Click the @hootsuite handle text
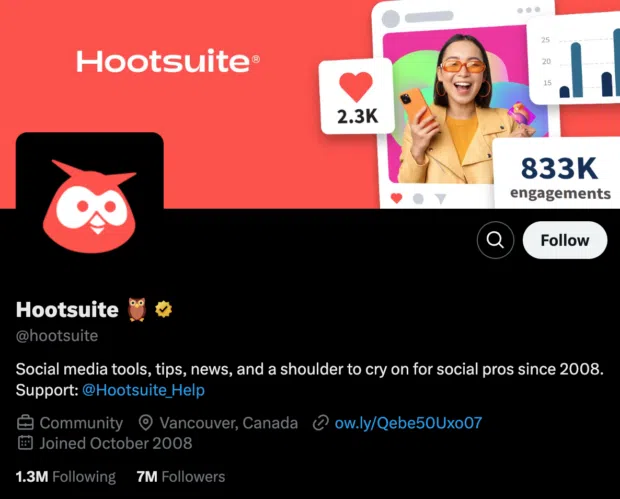Screen dimensions: 620x499 [x=57, y=336]
